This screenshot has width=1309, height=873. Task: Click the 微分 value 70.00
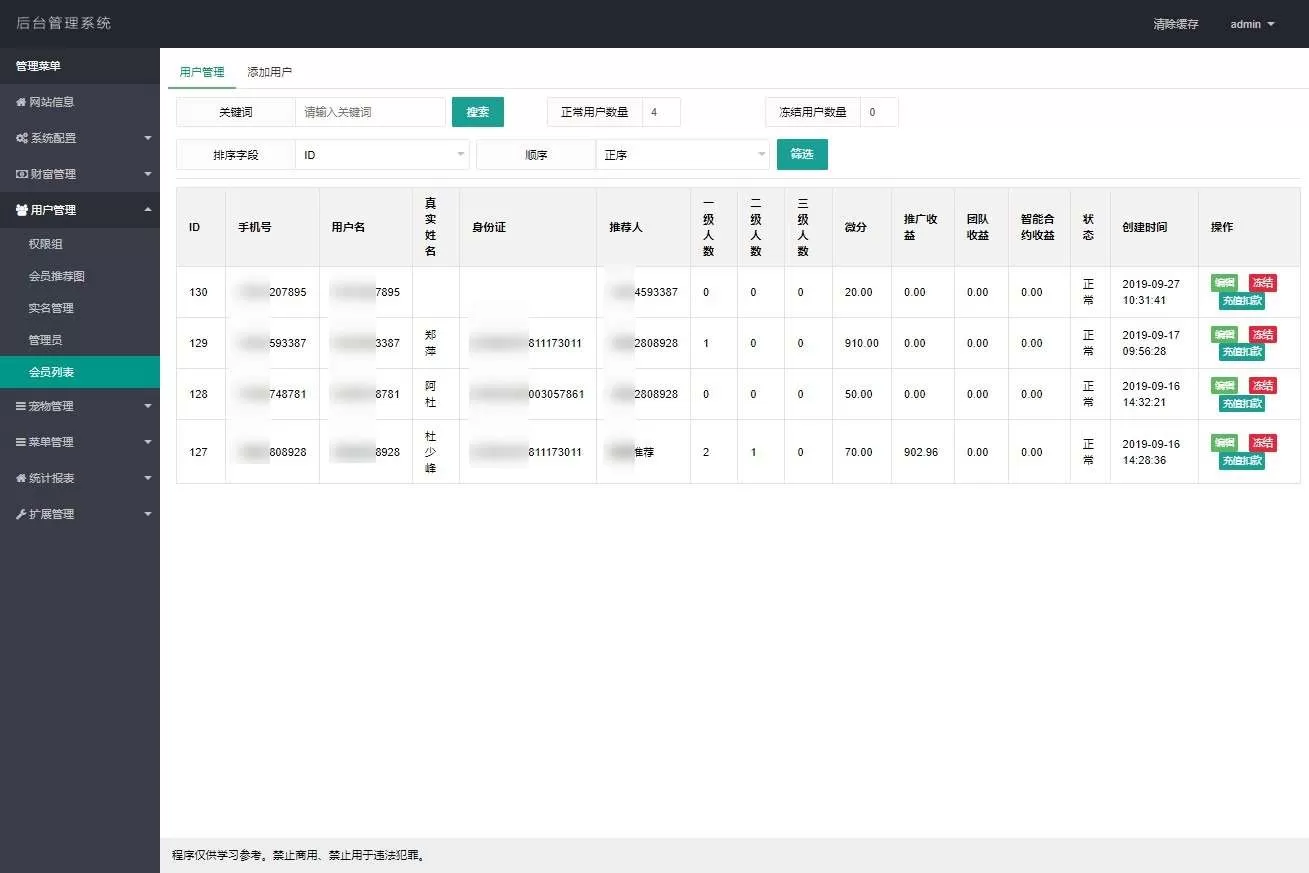pos(859,452)
